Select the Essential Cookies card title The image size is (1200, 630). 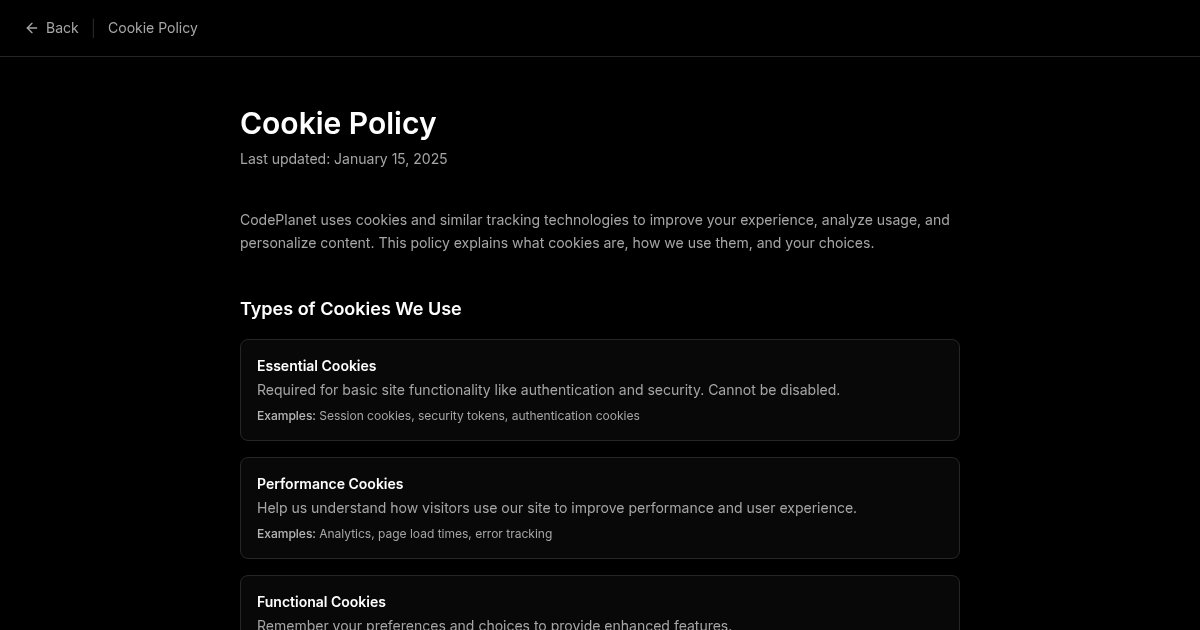point(316,366)
